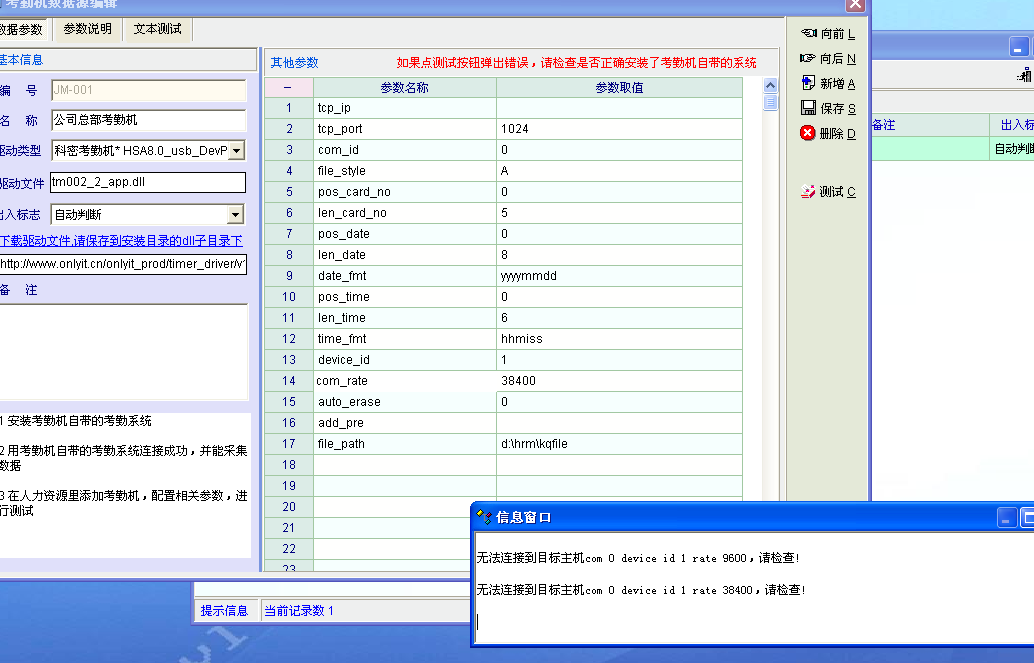
Task: Click the 保存 floppy disk save icon
Action: coord(809,108)
